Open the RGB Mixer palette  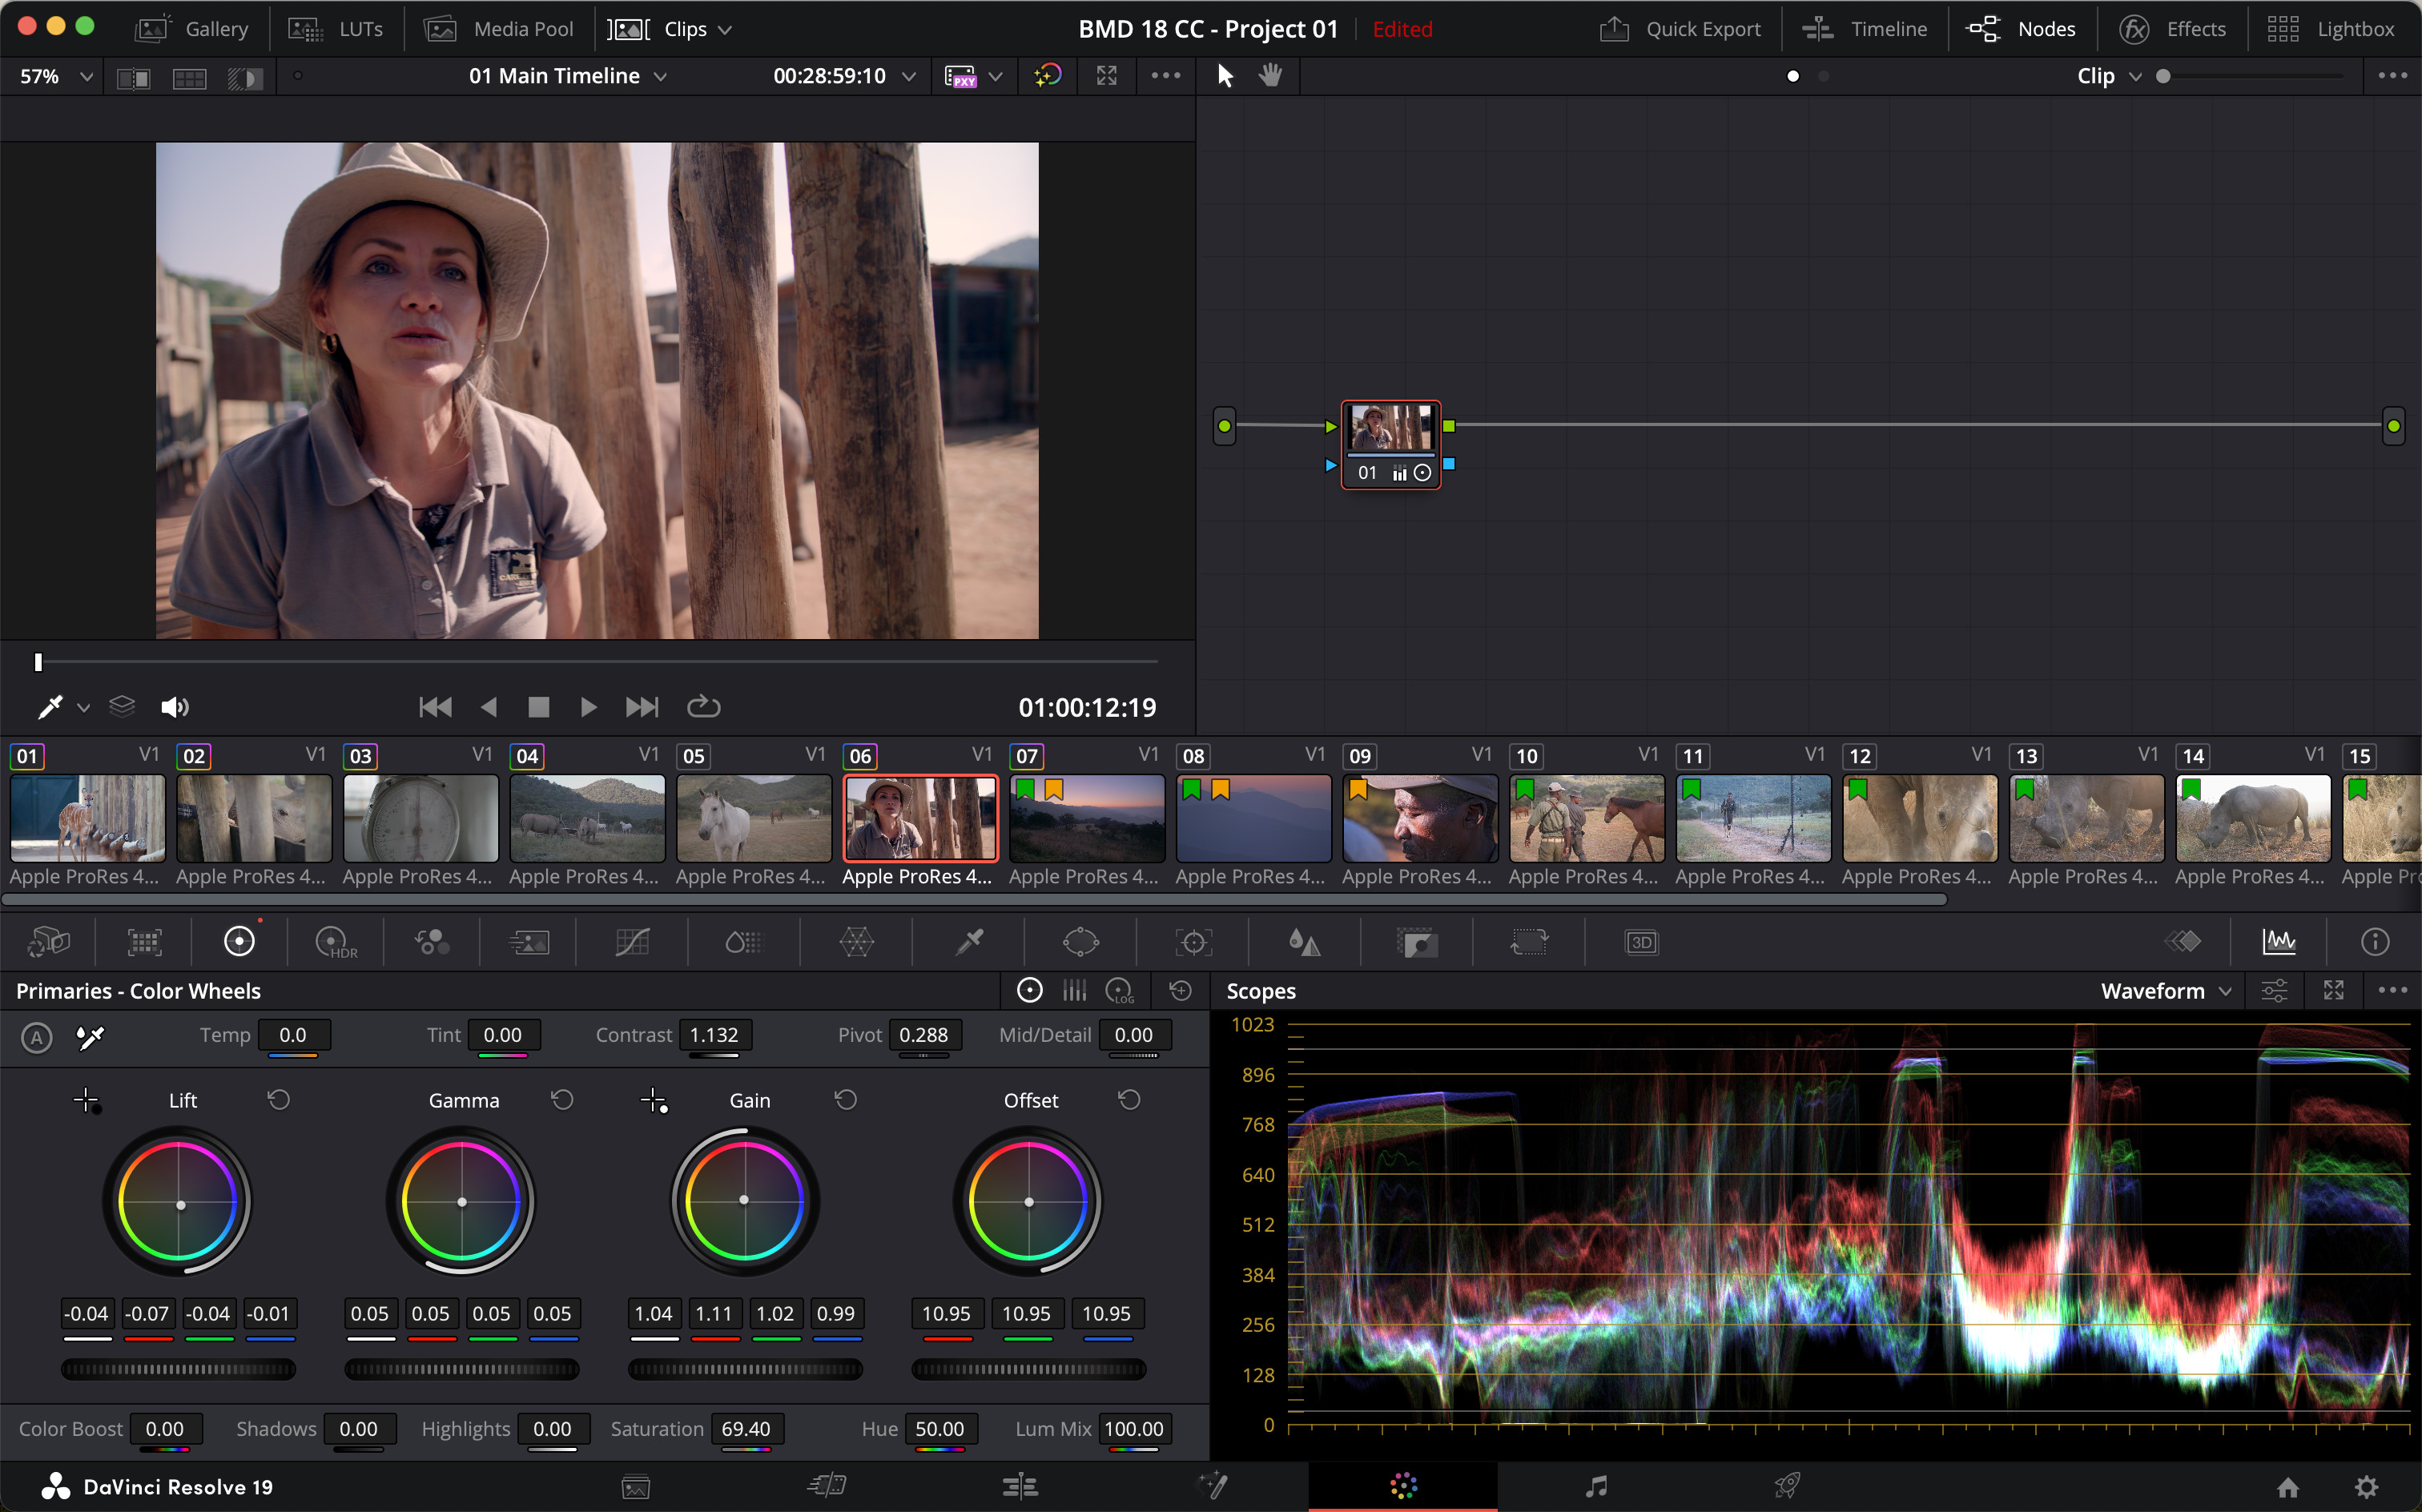432,942
